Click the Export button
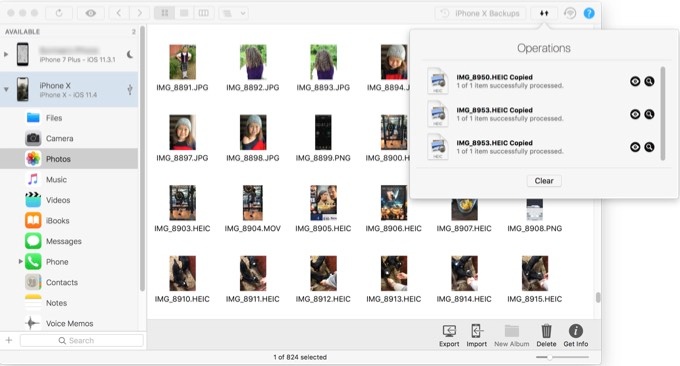 pyautogui.click(x=449, y=336)
